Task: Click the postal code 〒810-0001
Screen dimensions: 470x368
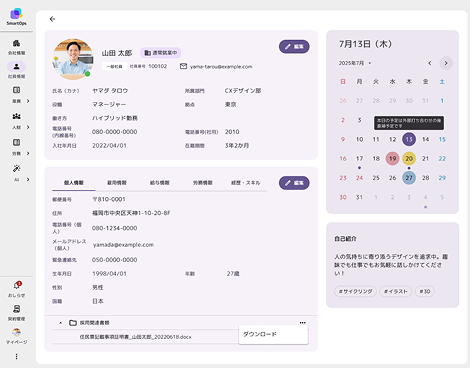Action: coord(109,199)
